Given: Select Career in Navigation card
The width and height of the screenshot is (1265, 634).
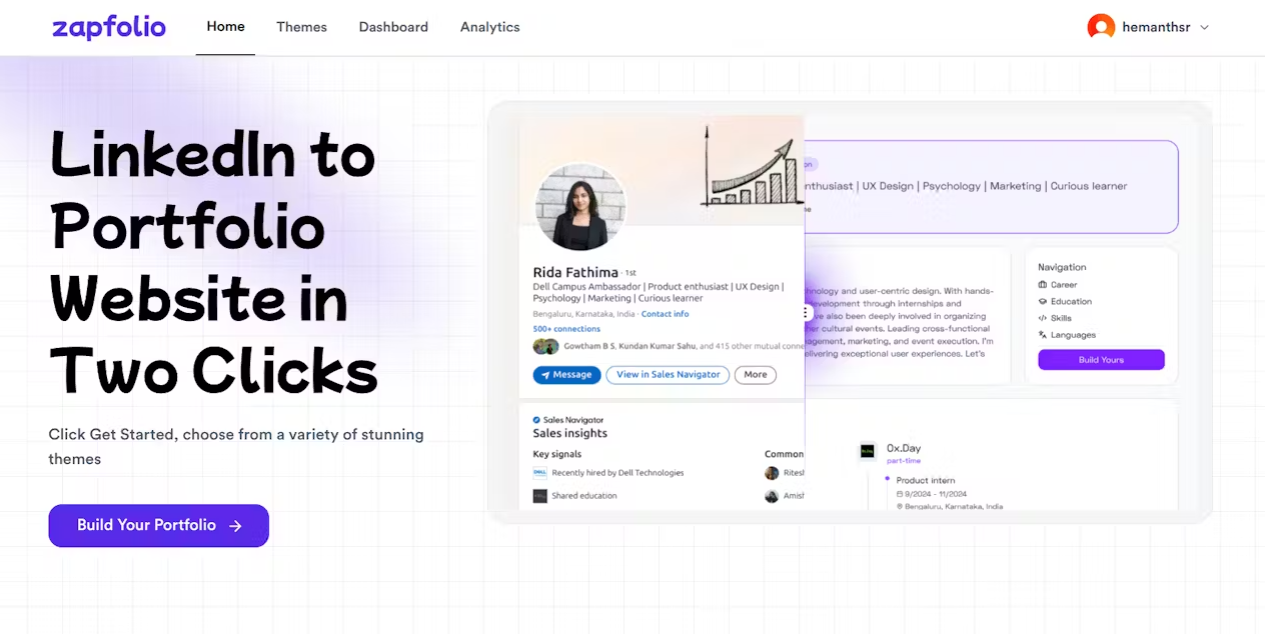Looking at the screenshot, I should (x=1064, y=285).
